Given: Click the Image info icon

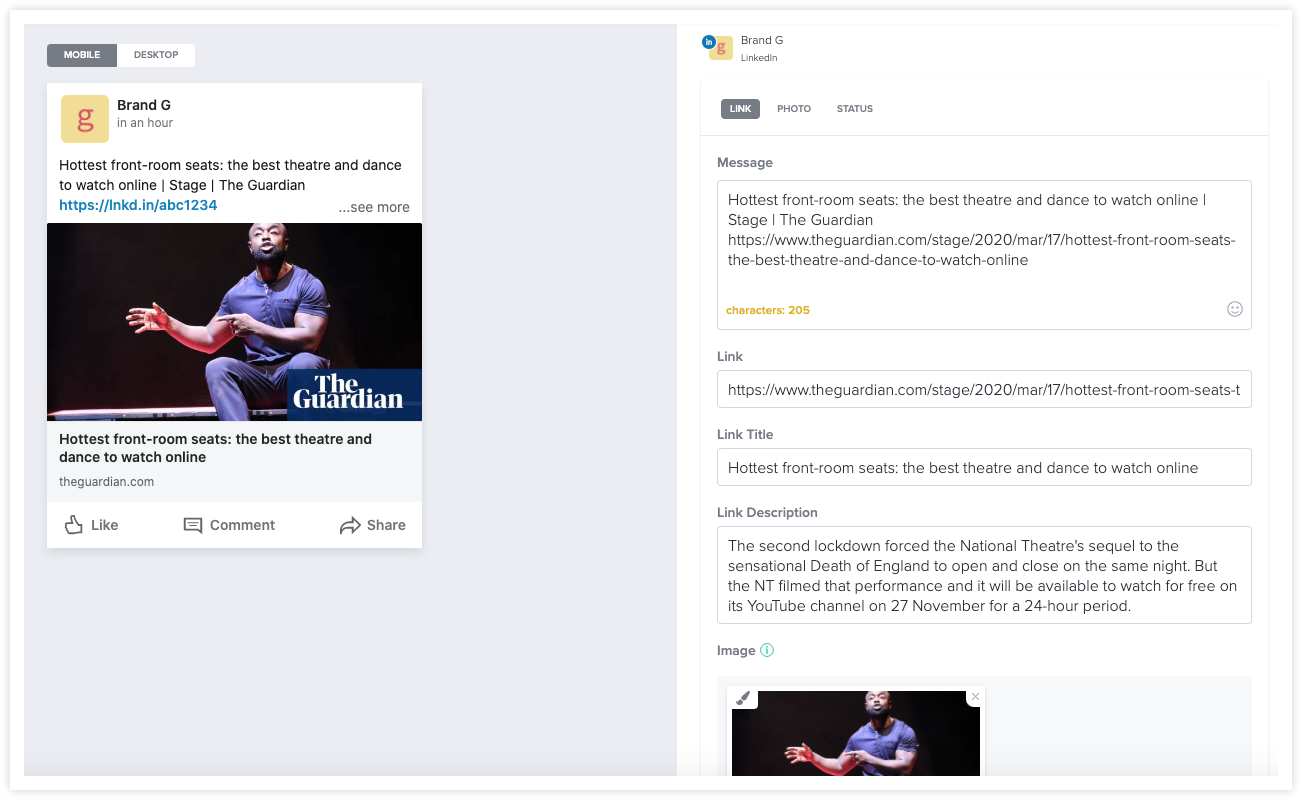Looking at the screenshot, I should point(767,650).
